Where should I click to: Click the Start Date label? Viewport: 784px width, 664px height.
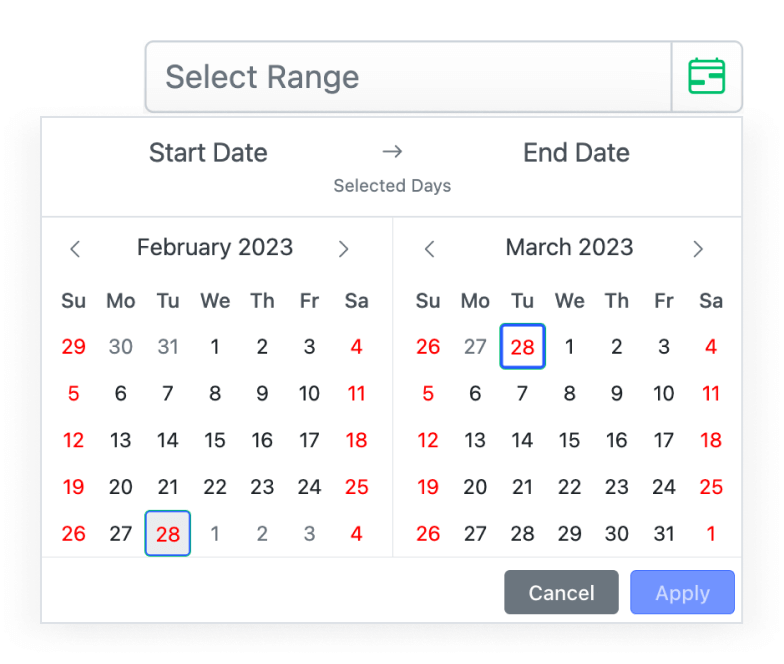coord(208,153)
